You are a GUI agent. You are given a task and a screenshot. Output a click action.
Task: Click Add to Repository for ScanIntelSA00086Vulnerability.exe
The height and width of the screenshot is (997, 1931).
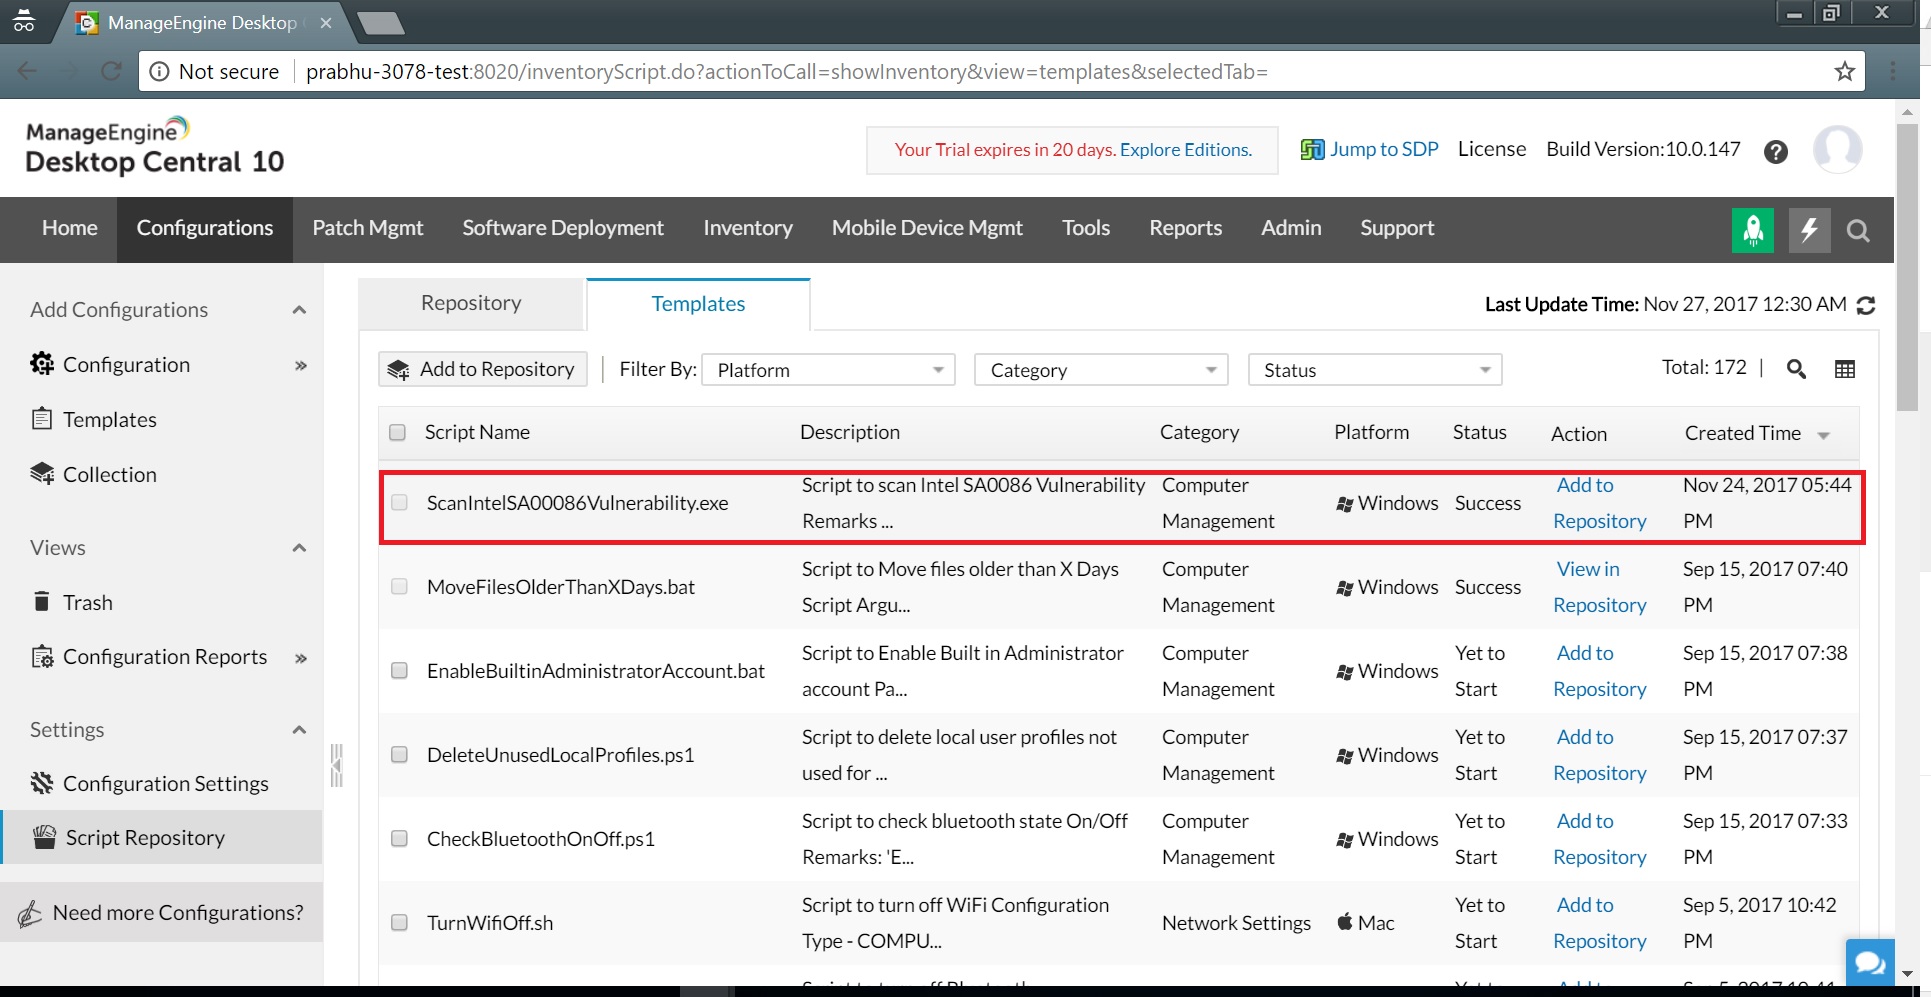1600,503
